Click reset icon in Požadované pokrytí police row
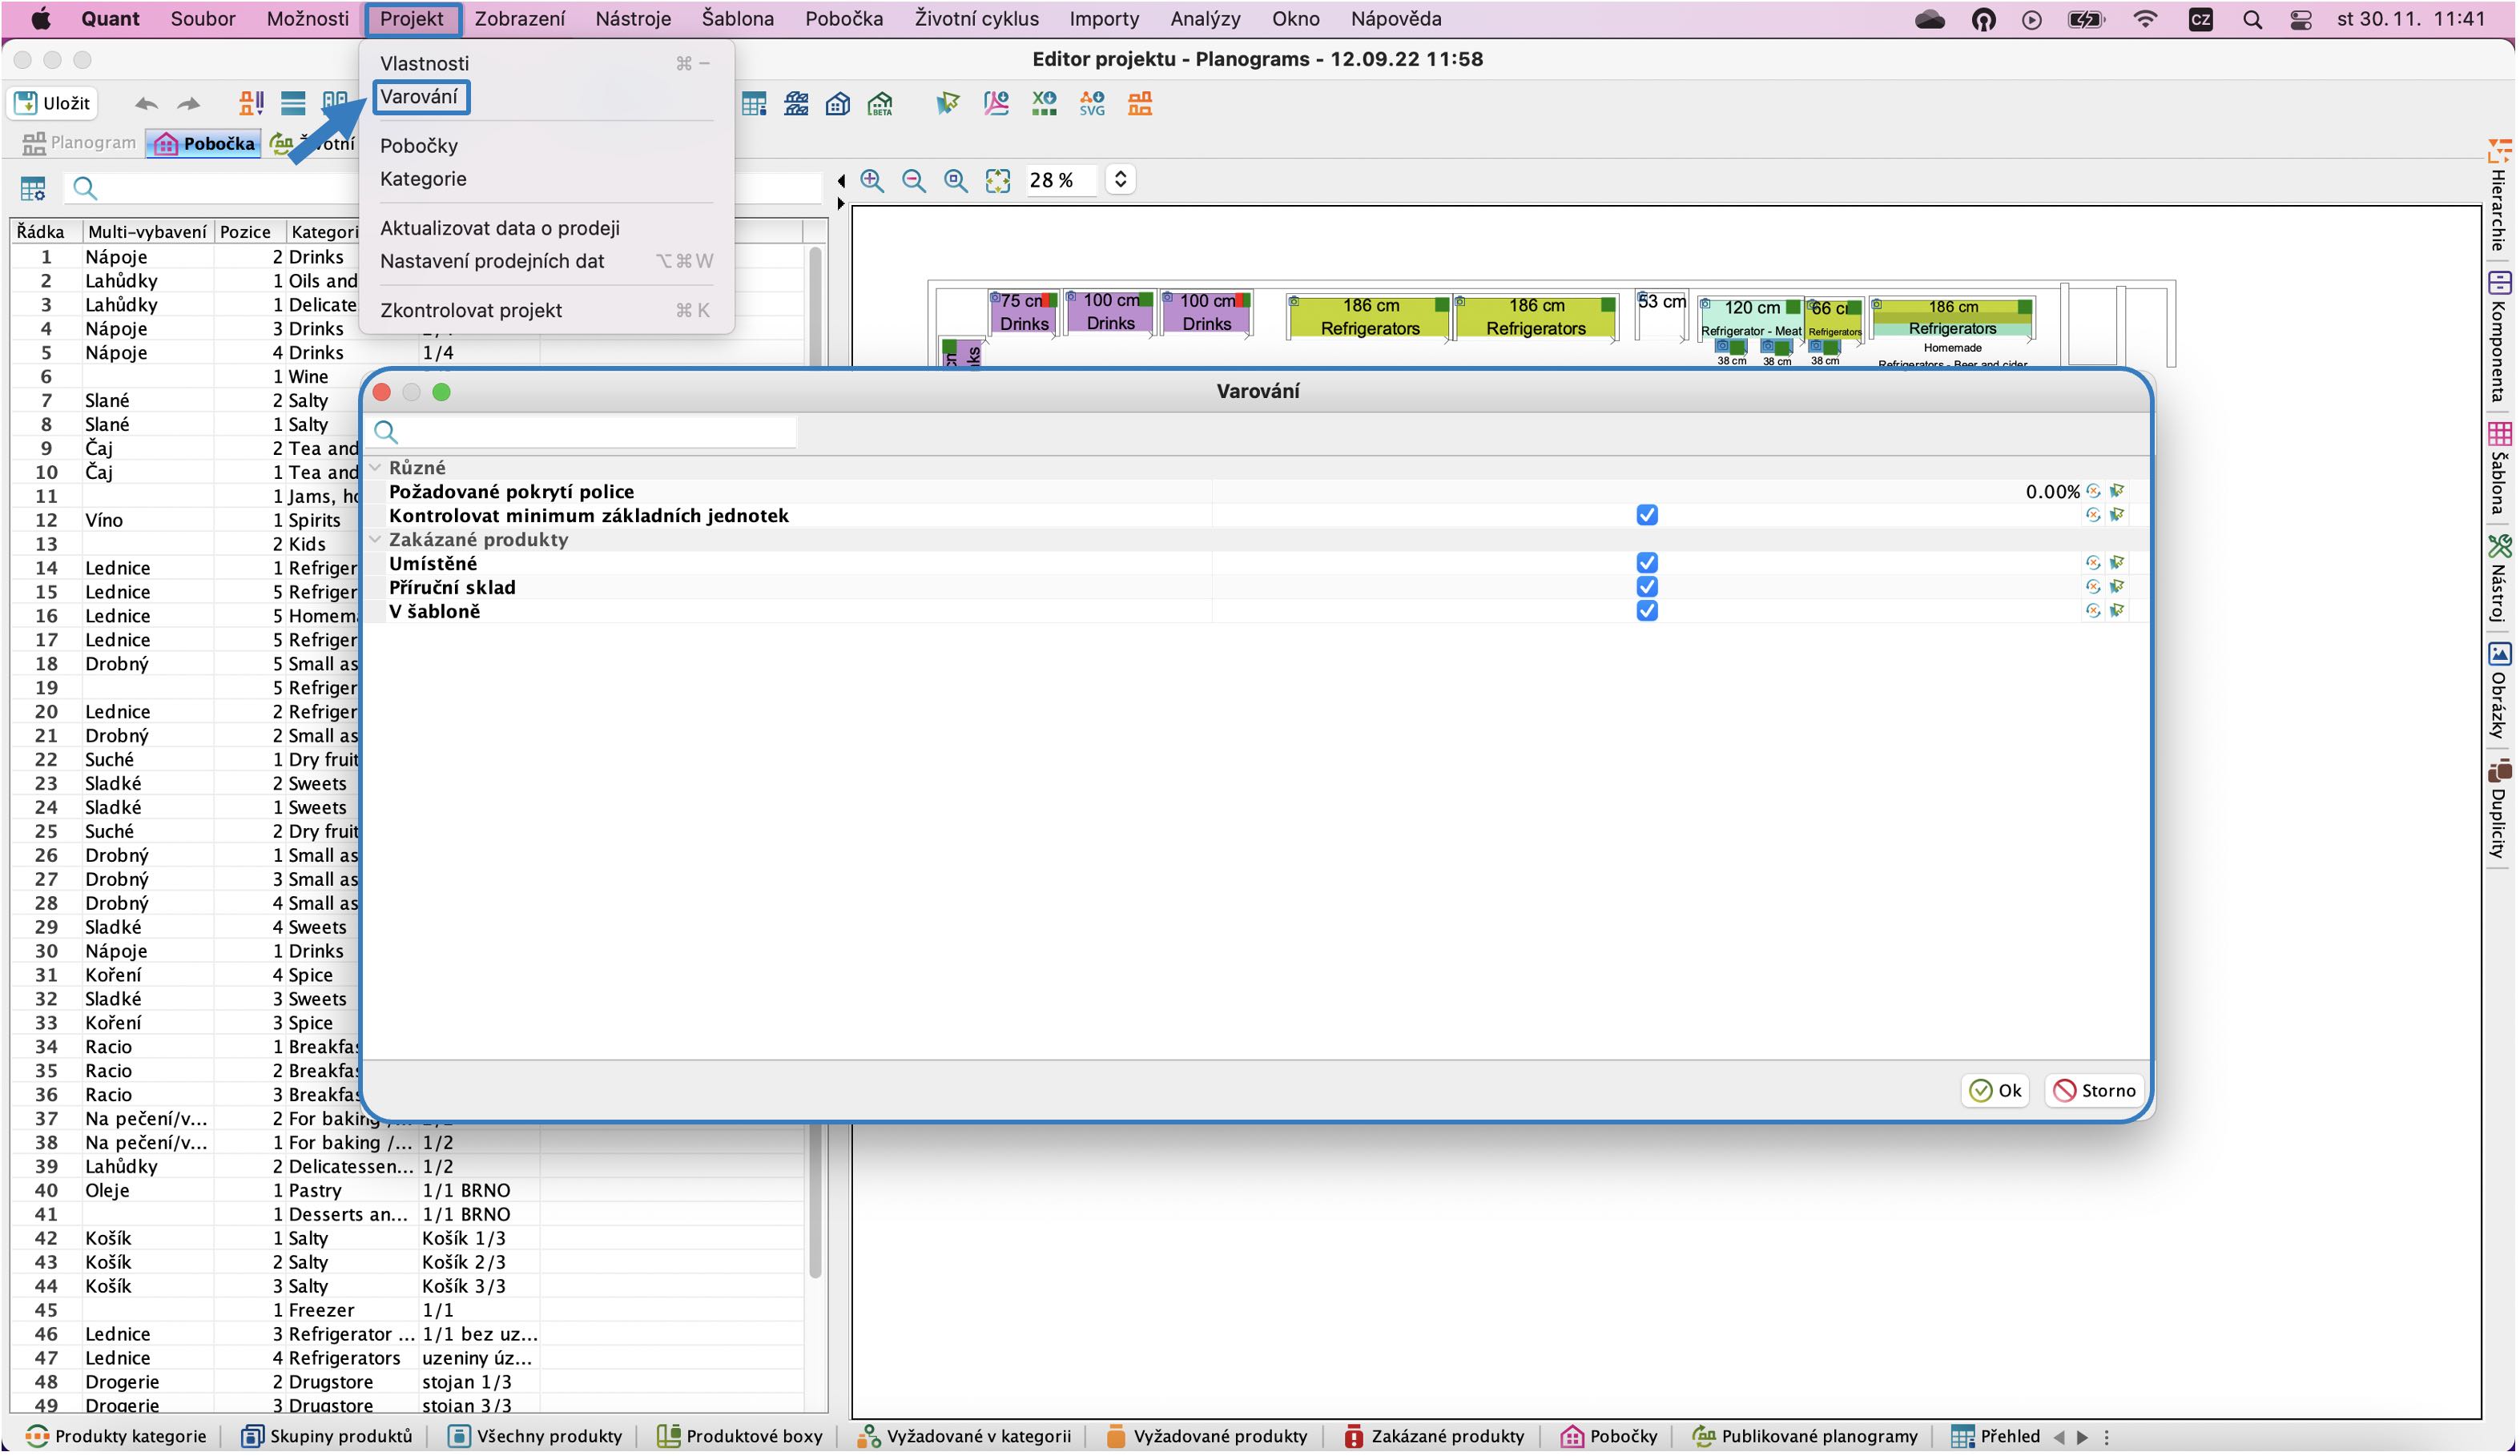 (x=2093, y=491)
